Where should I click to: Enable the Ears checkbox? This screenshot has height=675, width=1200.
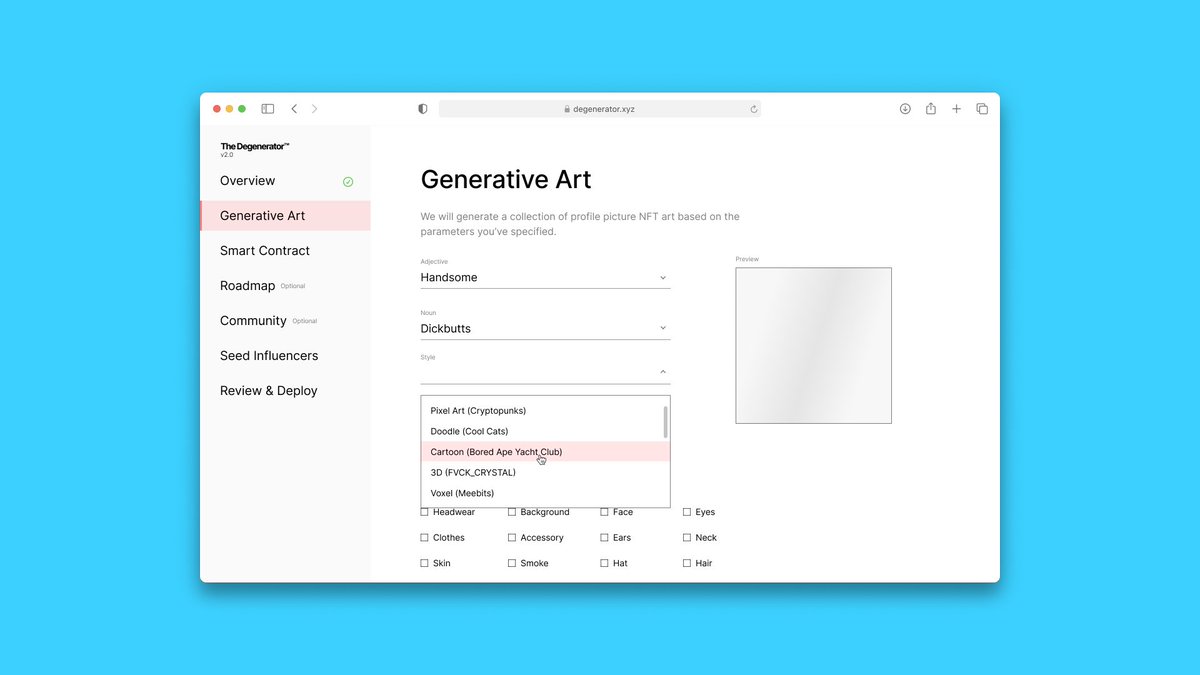click(x=605, y=538)
